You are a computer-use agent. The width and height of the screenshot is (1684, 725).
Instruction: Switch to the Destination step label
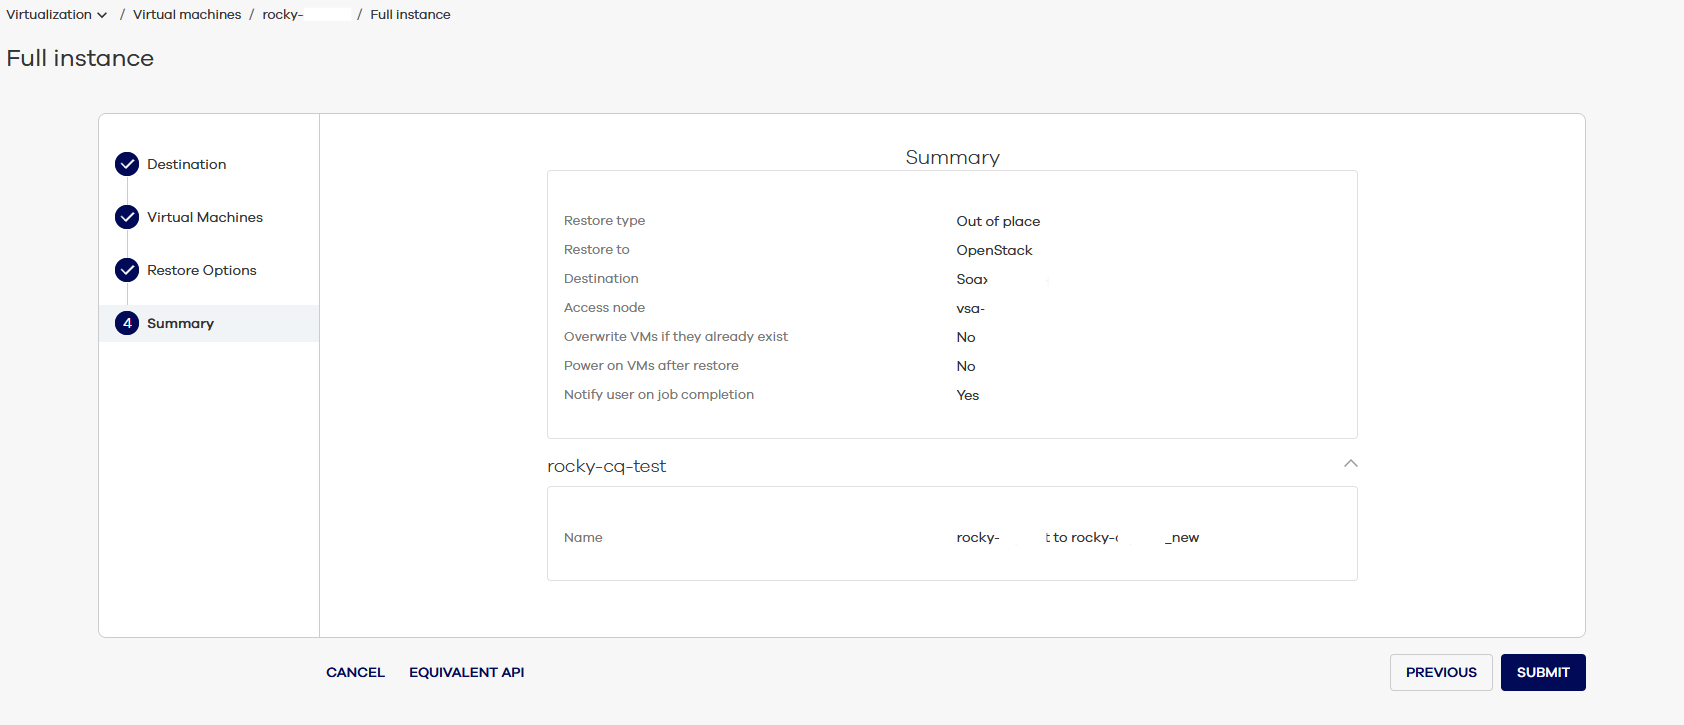(x=186, y=164)
